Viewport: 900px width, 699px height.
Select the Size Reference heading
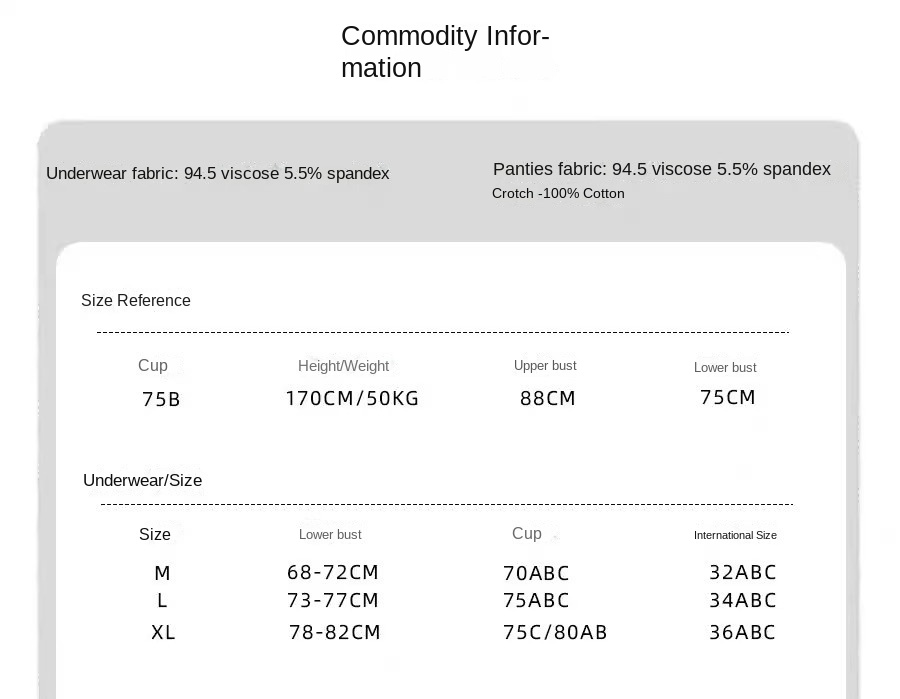[136, 300]
